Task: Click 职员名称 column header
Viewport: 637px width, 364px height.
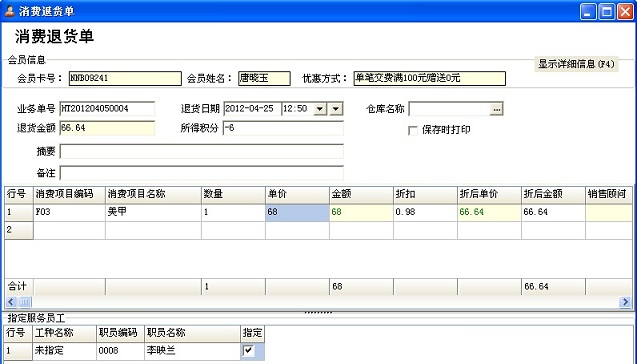Action: pyautogui.click(x=192, y=333)
